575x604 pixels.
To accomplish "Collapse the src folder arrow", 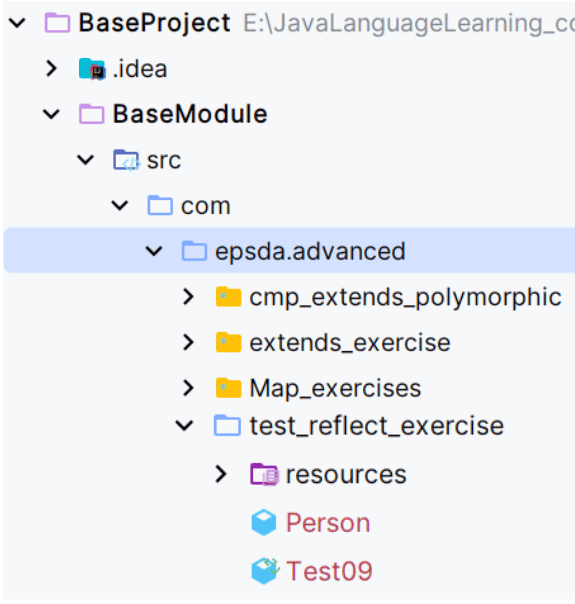I will pos(85,160).
